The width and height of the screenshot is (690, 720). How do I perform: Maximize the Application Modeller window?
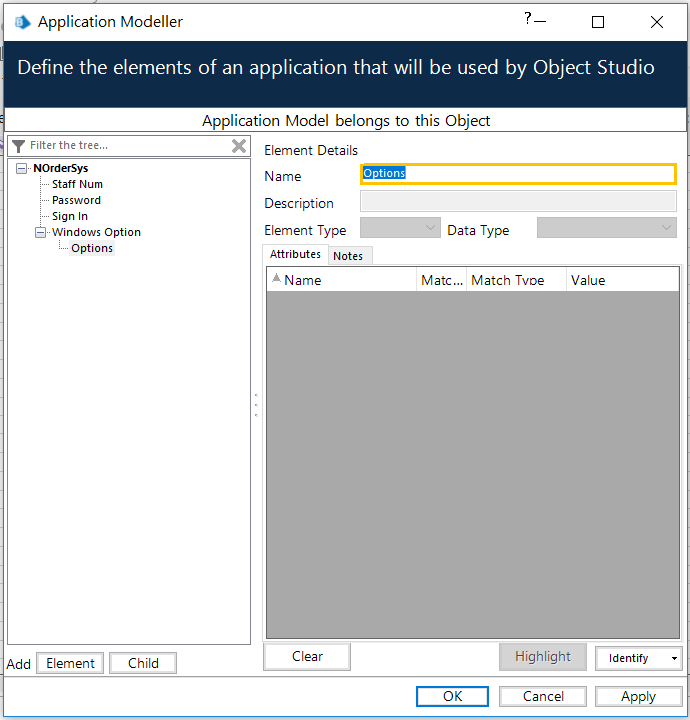click(598, 22)
